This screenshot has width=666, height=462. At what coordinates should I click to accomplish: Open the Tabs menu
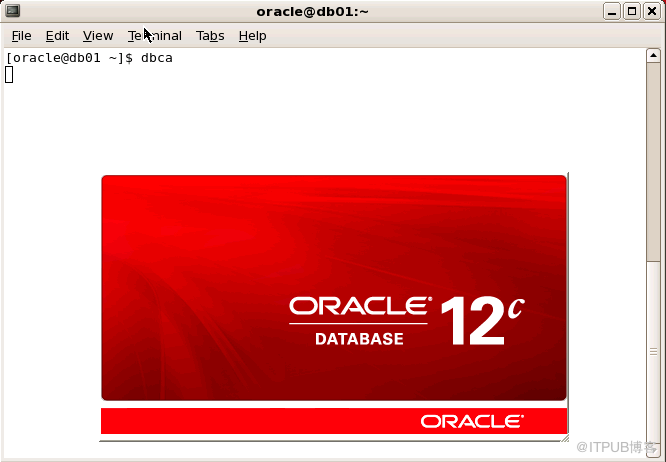[210, 36]
